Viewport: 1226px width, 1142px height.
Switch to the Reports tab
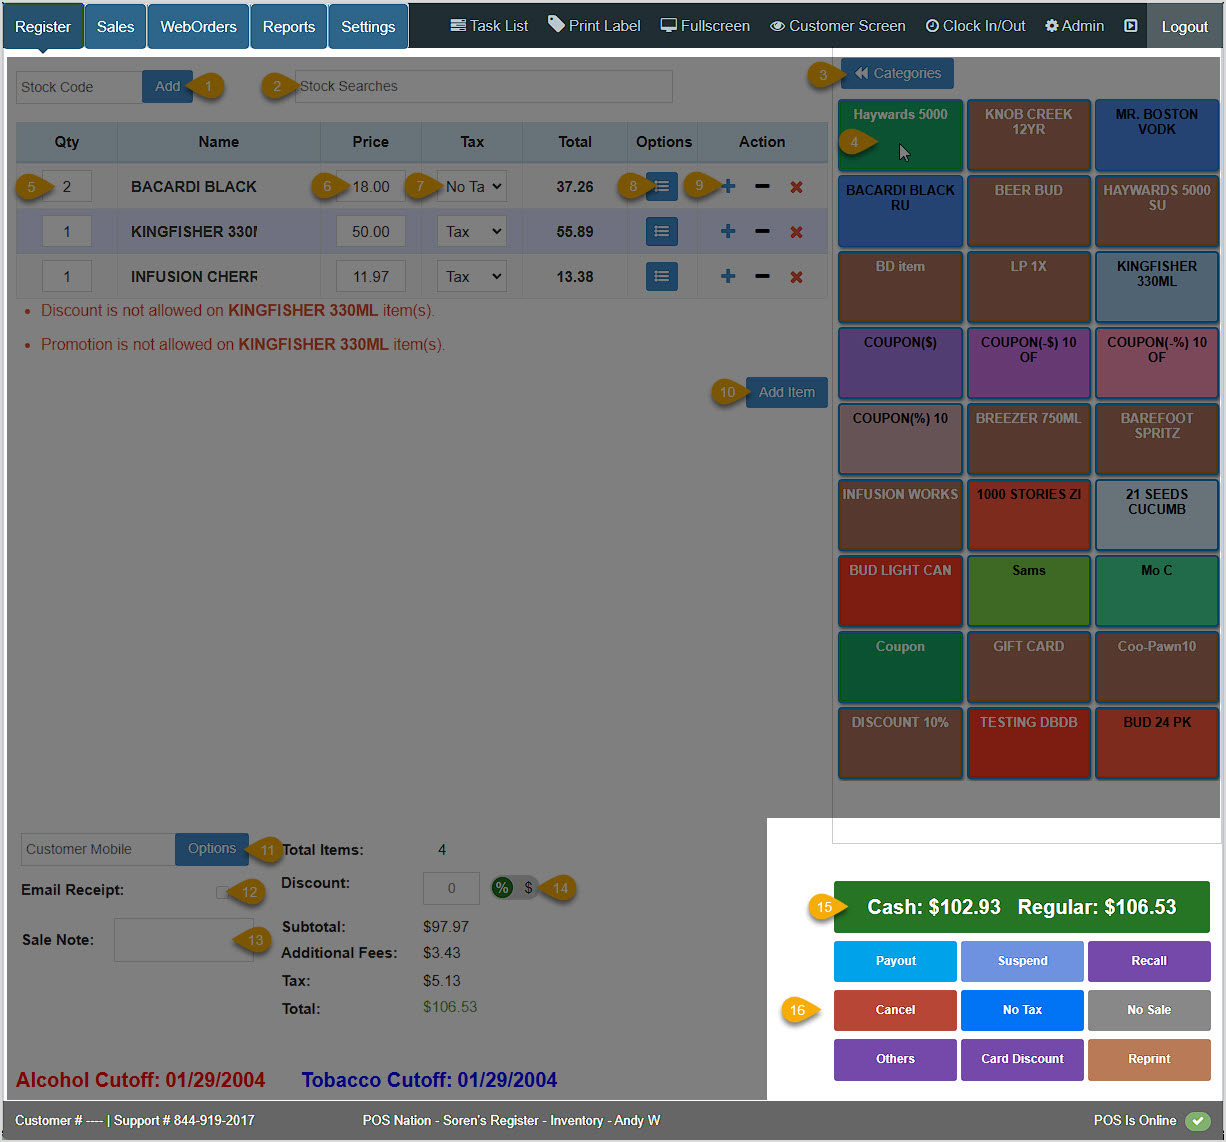[288, 25]
